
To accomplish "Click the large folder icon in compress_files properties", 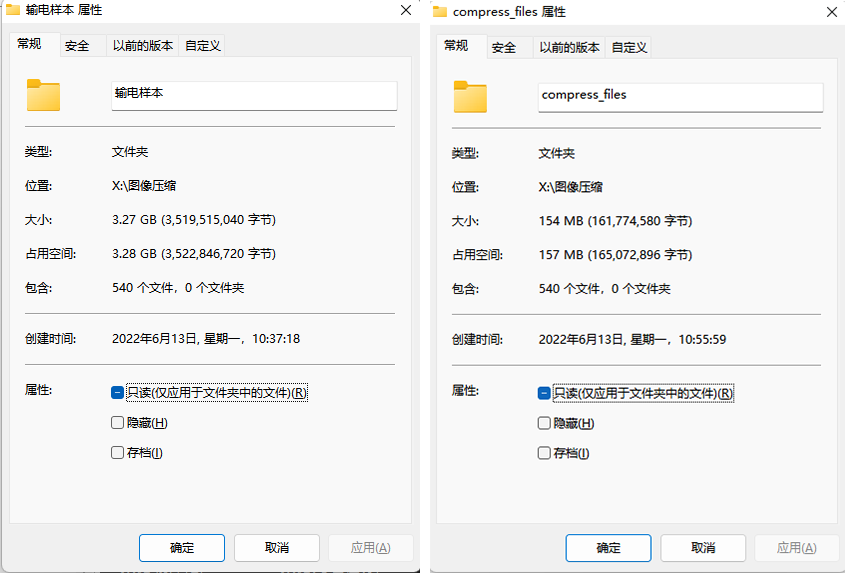I will 470,96.
